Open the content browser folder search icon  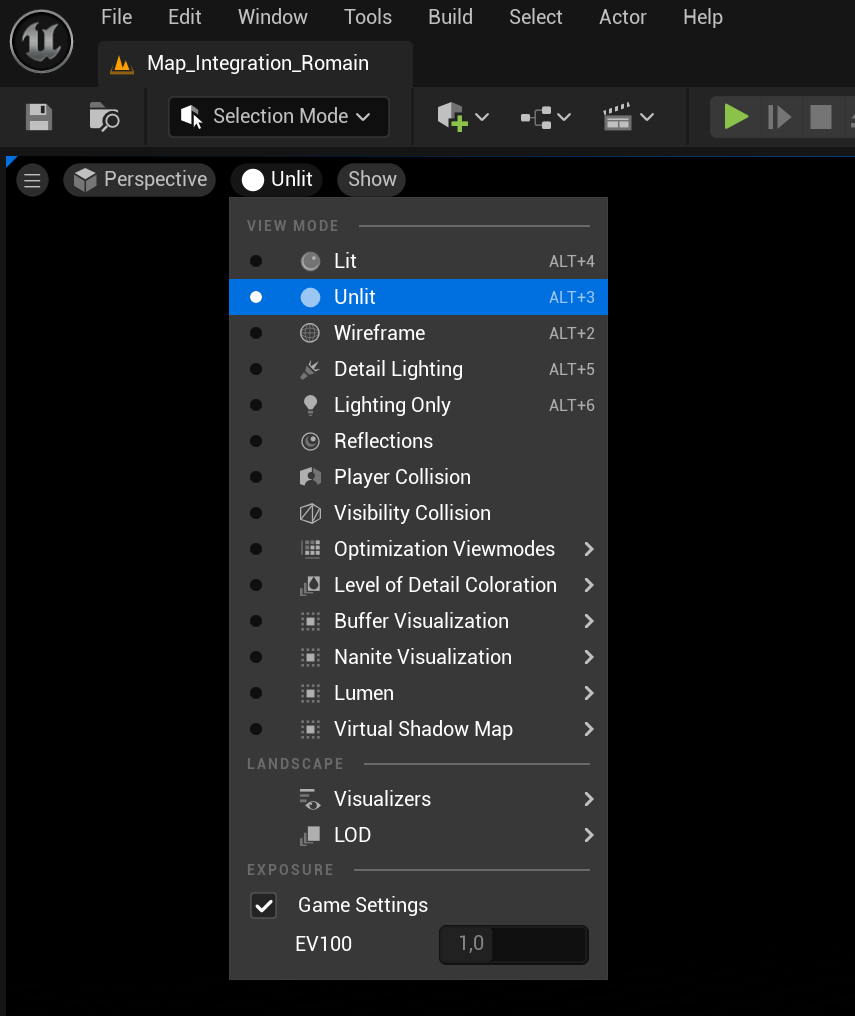pyautogui.click(x=104, y=117)
